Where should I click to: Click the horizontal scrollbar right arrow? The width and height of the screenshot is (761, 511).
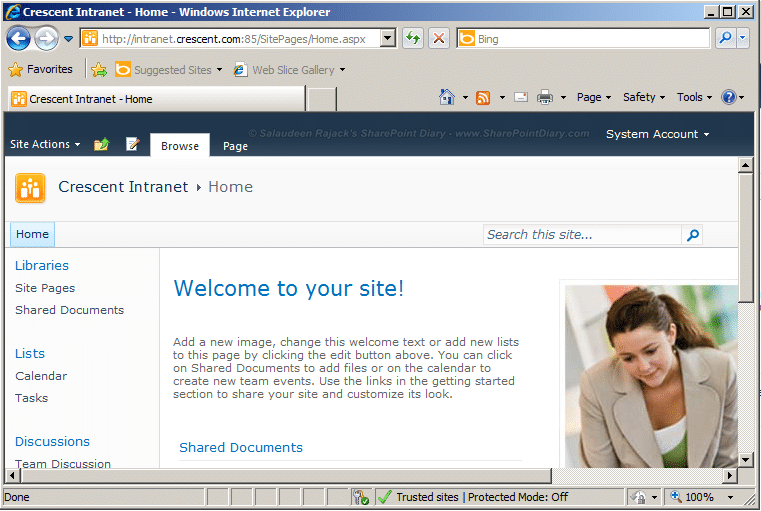point(730,476)
